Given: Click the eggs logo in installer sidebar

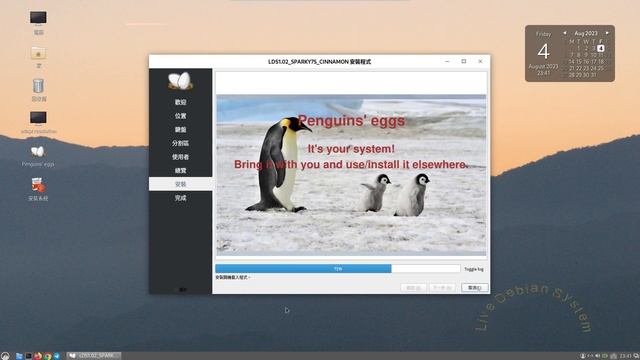Looking at the screenshot, I should coord(180,81).
